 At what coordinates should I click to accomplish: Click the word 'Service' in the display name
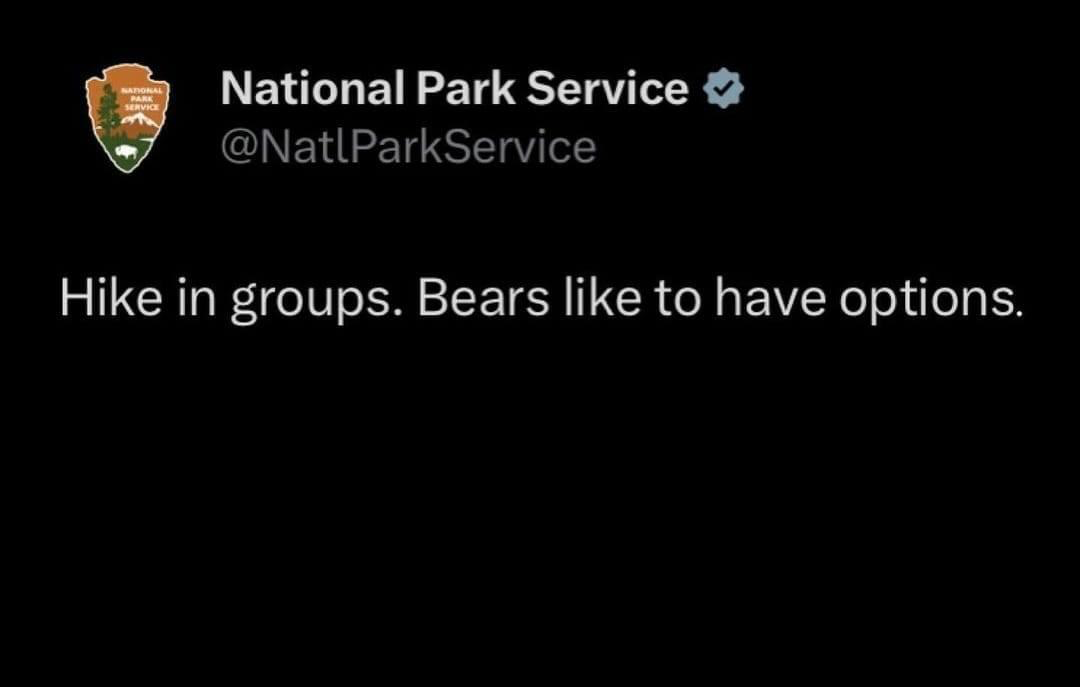pos(608,88)
